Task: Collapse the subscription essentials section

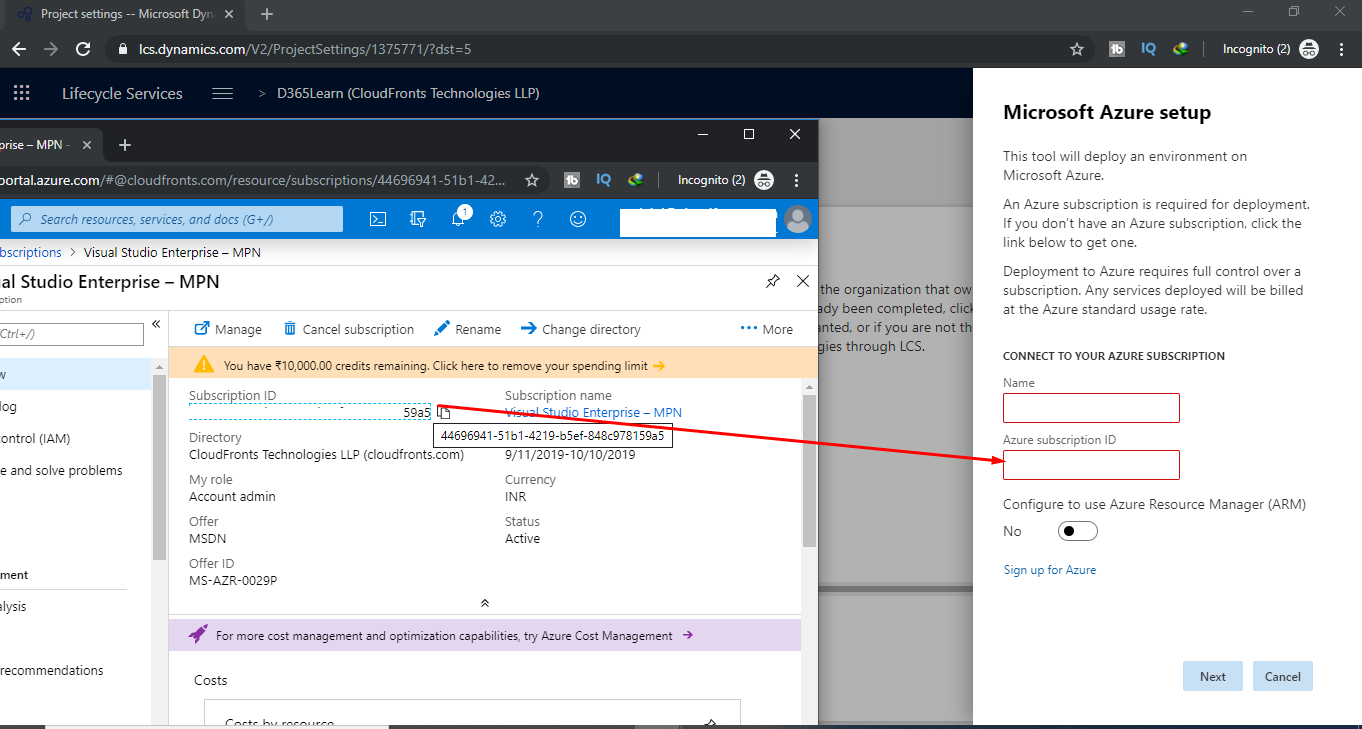Action: point(485,603)
